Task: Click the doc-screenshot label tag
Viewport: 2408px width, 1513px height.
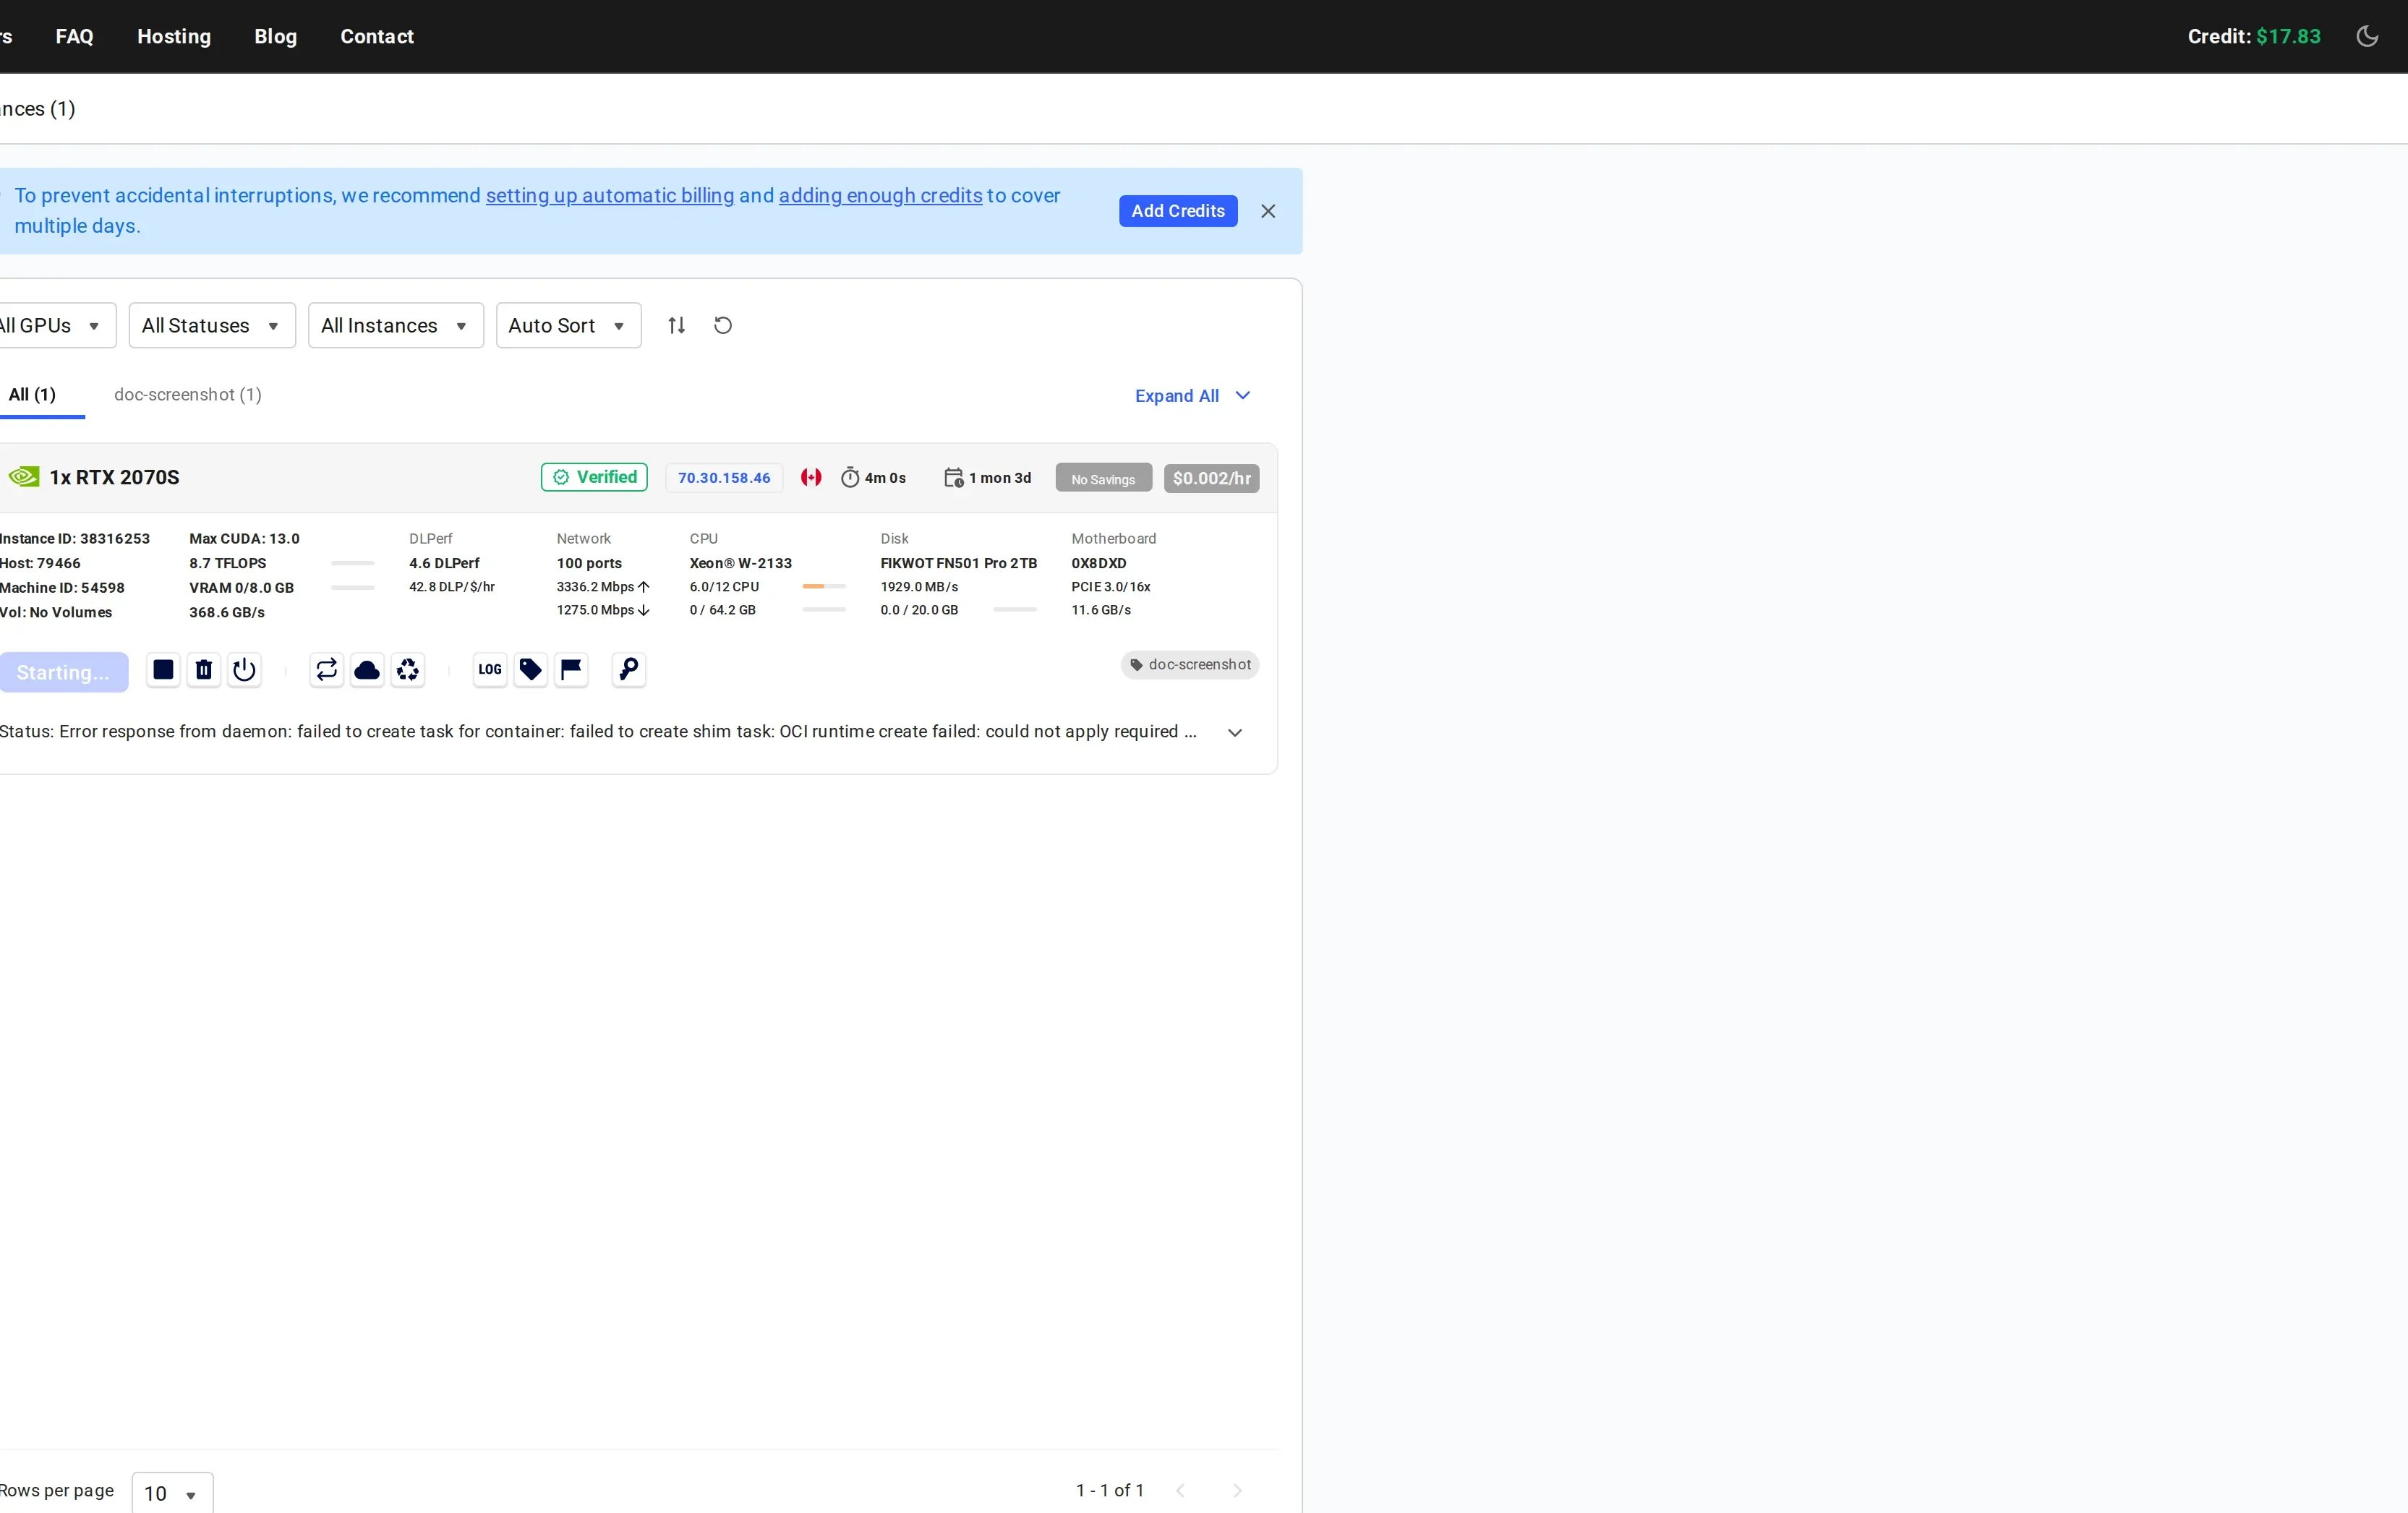Action: [1190, 665]
